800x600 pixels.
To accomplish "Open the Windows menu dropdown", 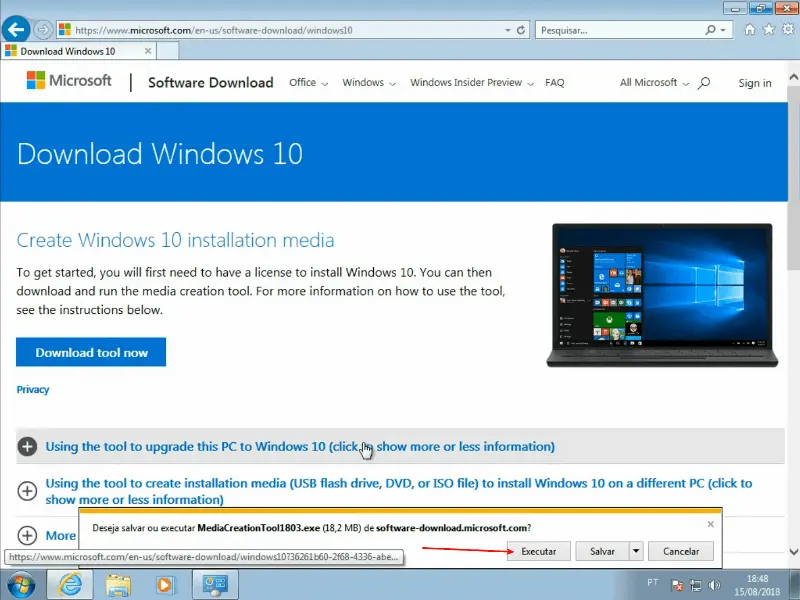I will (x=369, y=83).
